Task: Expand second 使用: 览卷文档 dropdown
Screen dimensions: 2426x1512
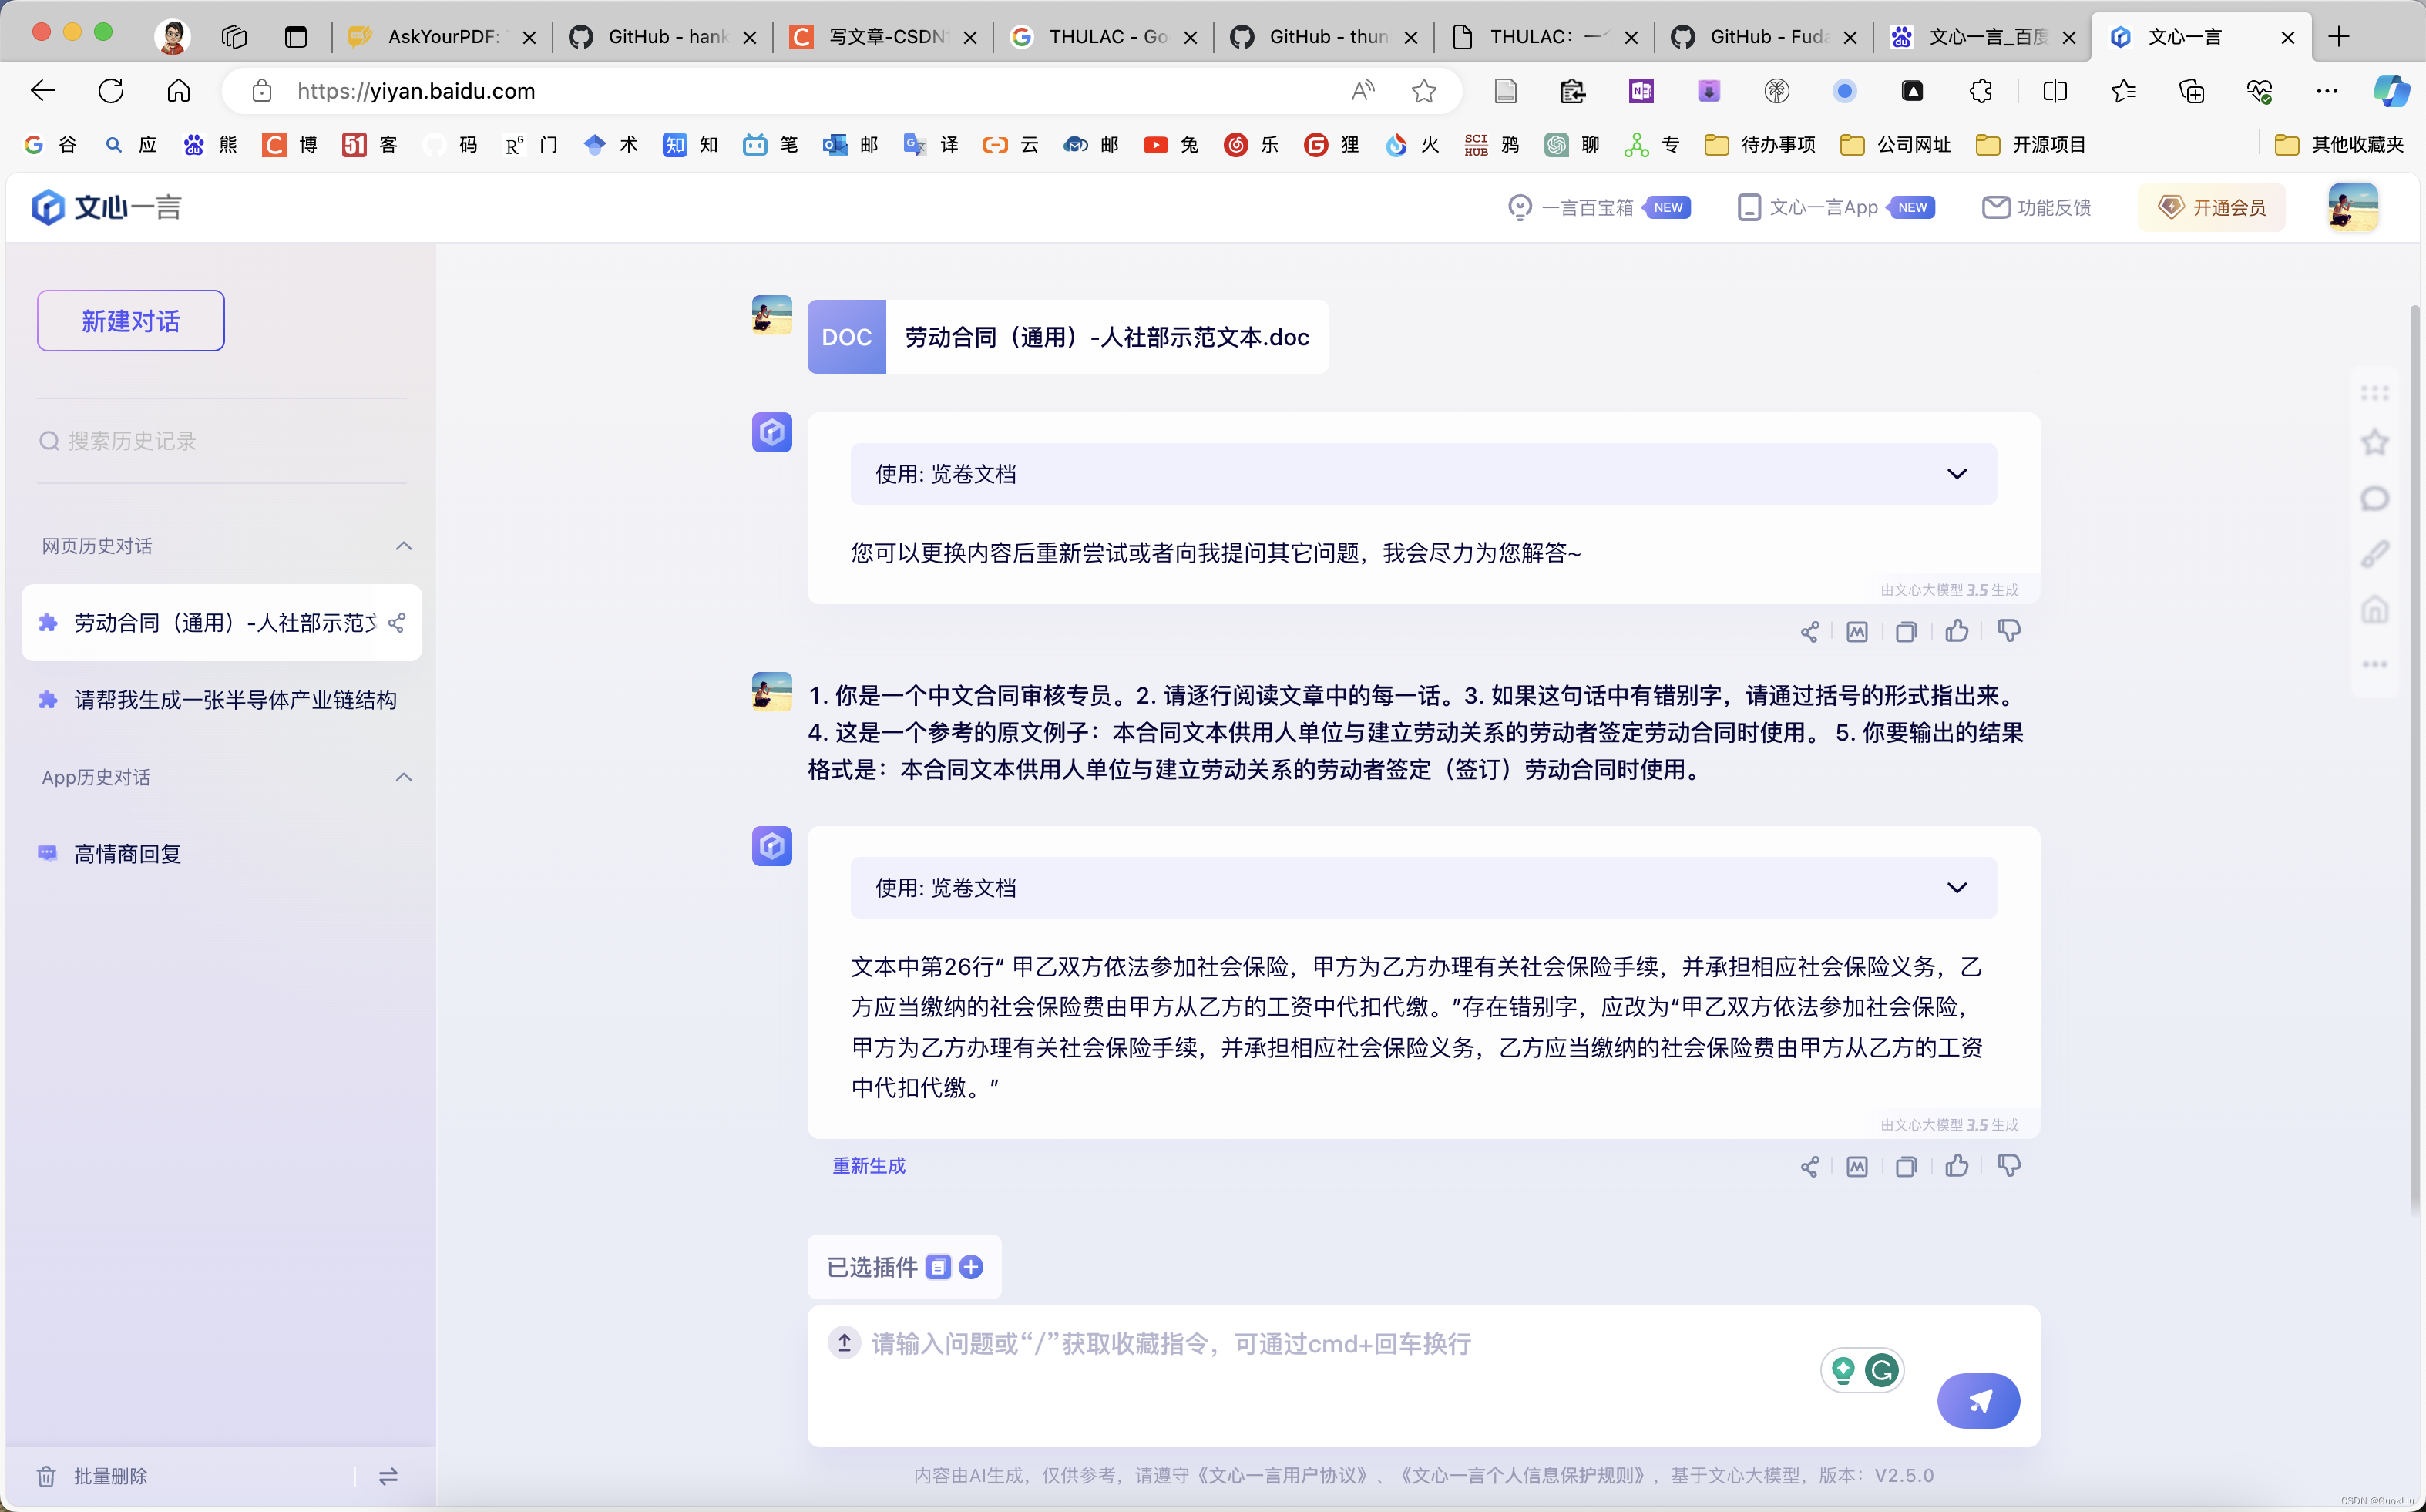Action: [x=1957, y=888]
